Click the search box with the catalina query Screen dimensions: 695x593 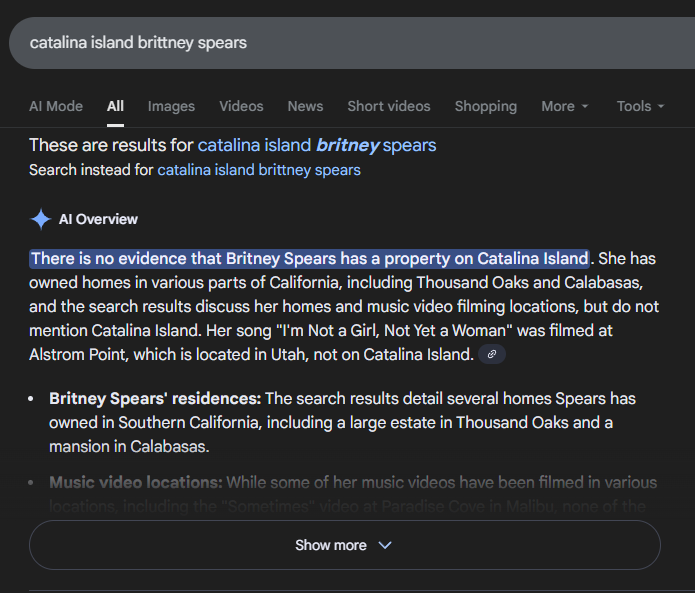[352, 43]
